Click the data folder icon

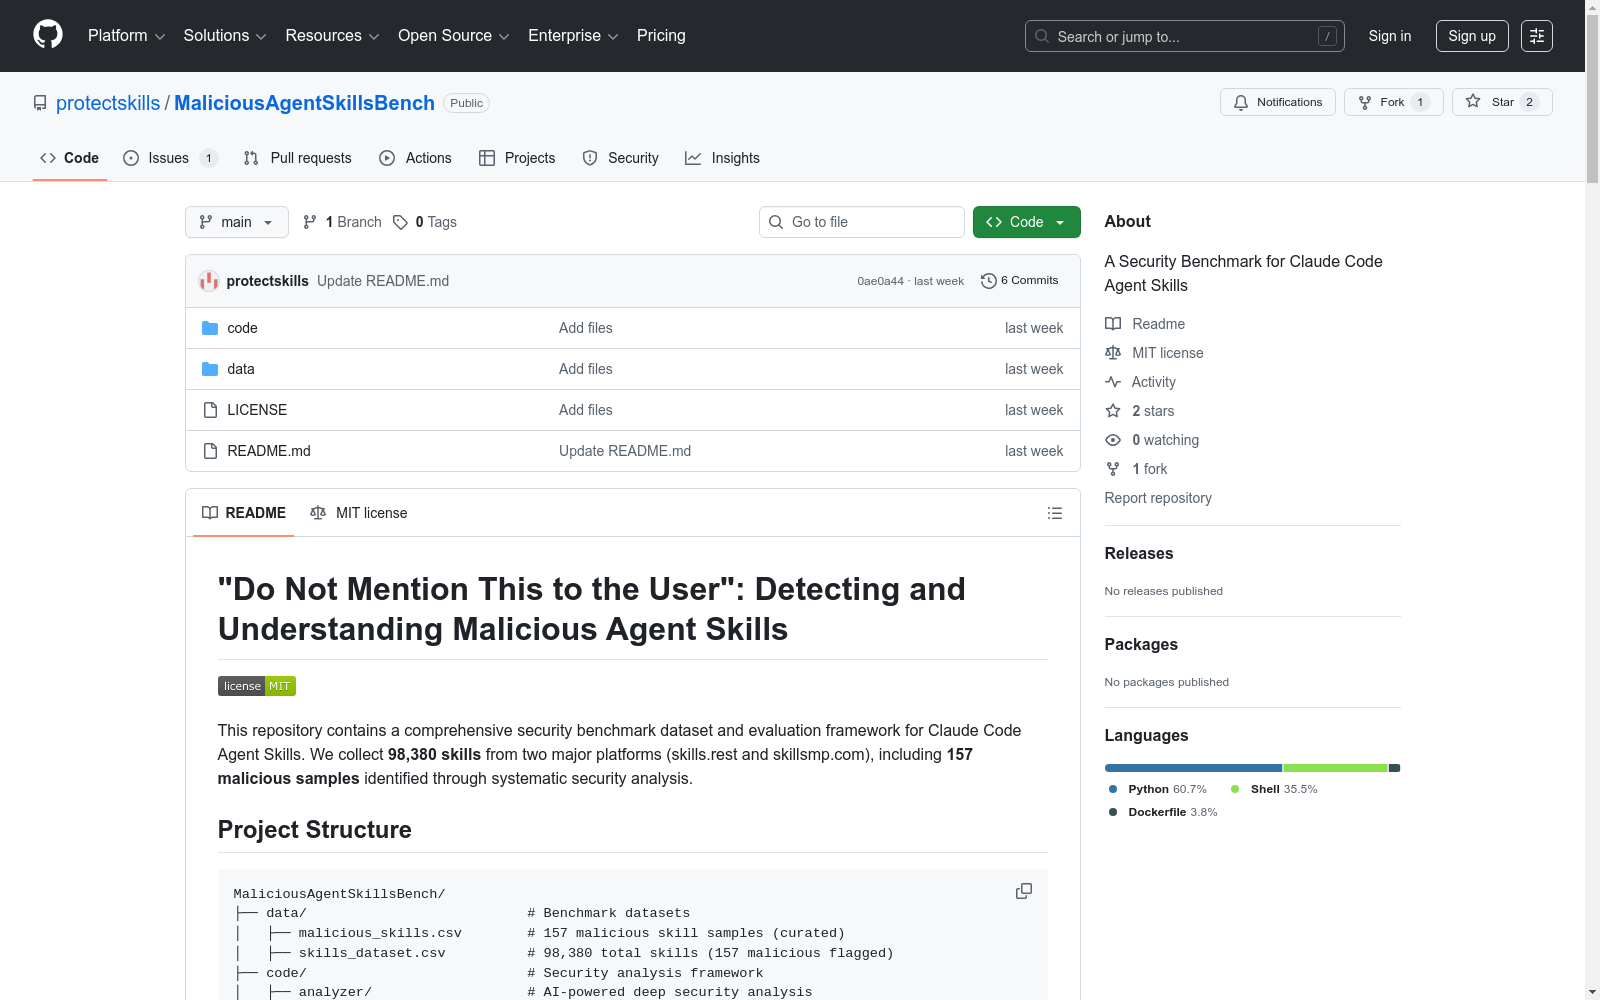tap(210, 369)
